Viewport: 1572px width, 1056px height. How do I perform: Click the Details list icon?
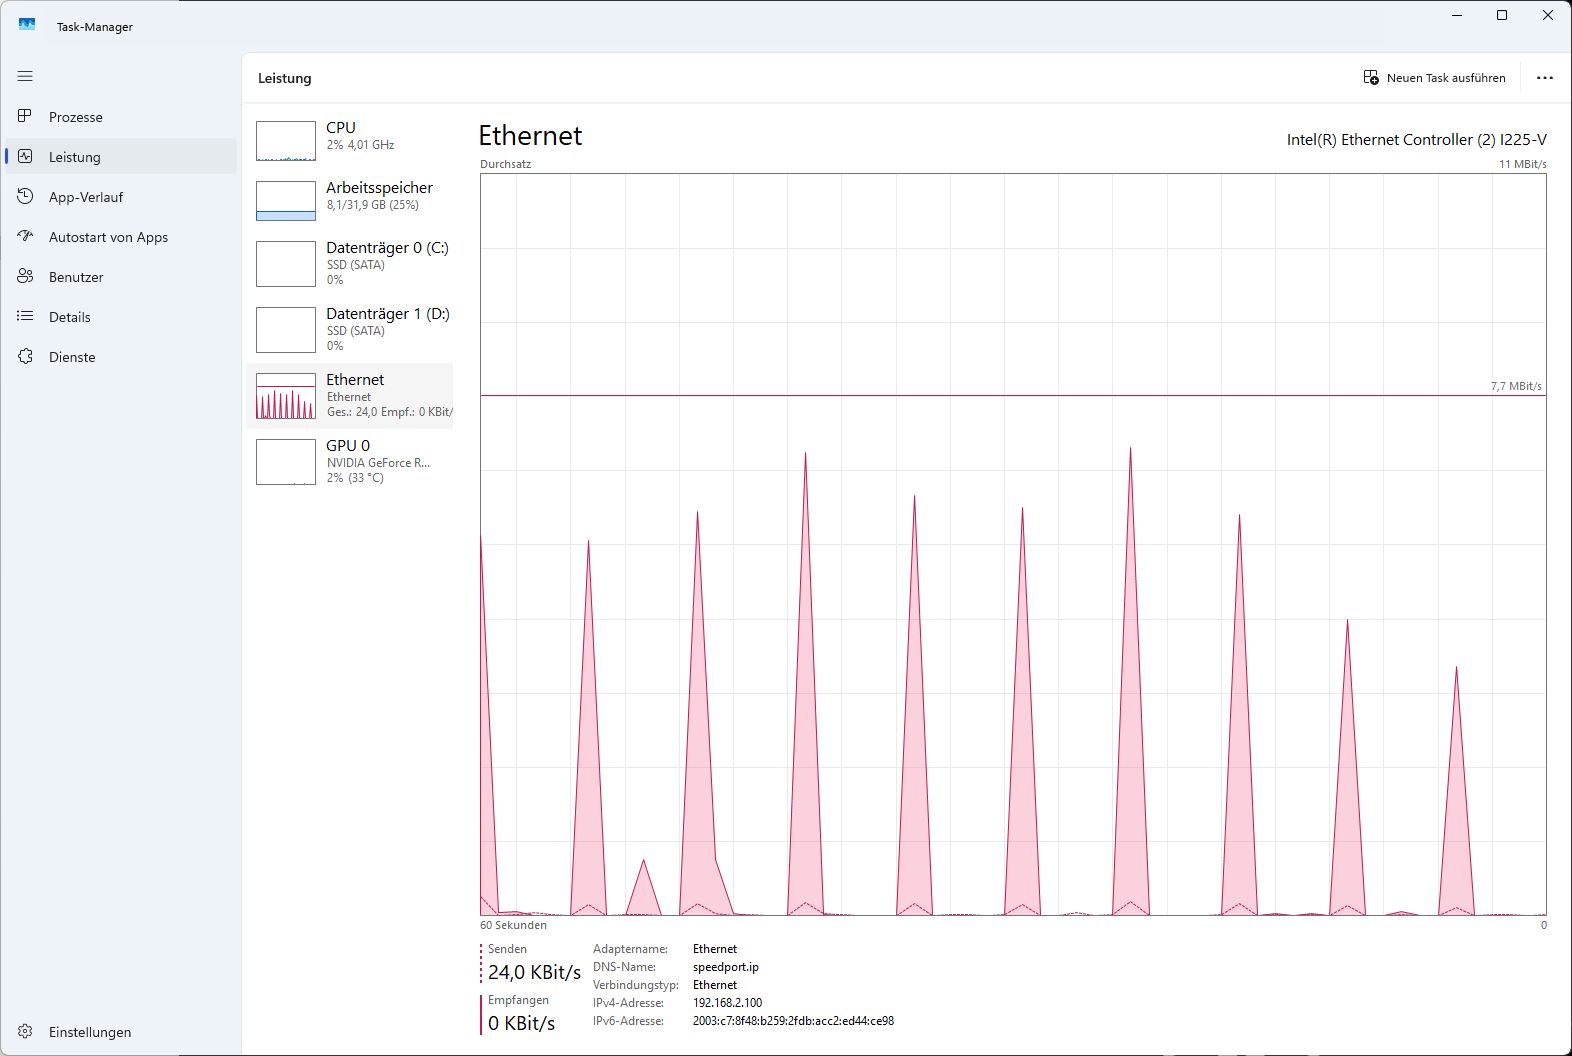25,316
